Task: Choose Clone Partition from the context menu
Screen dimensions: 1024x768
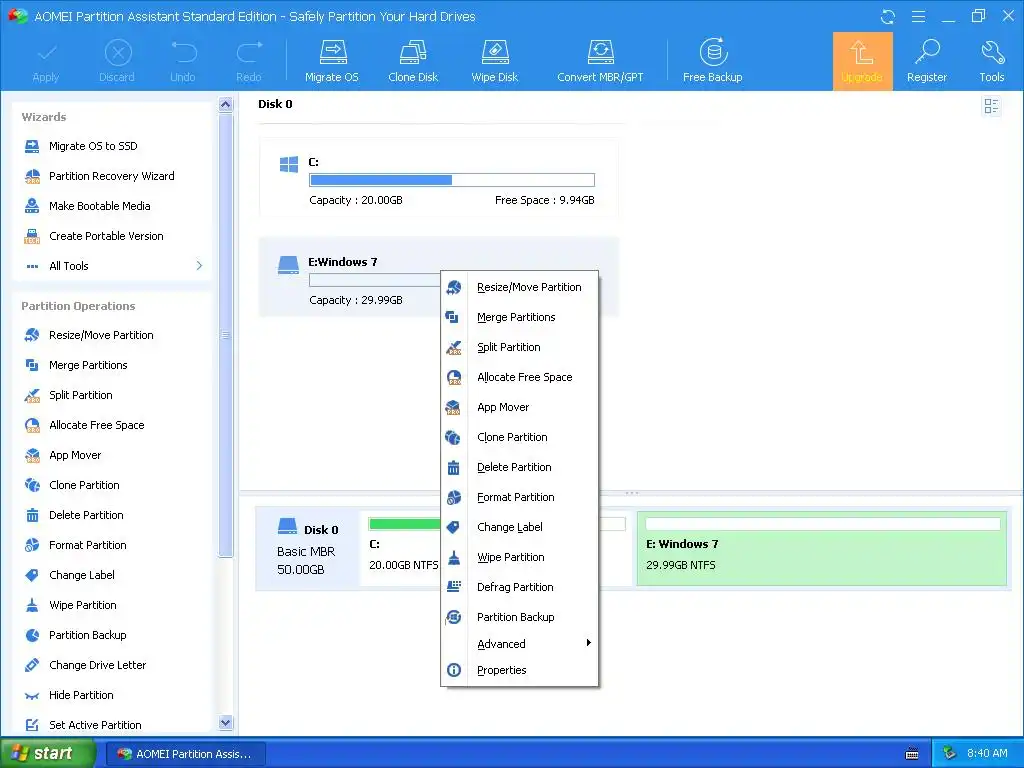Action: coord(520,438)
